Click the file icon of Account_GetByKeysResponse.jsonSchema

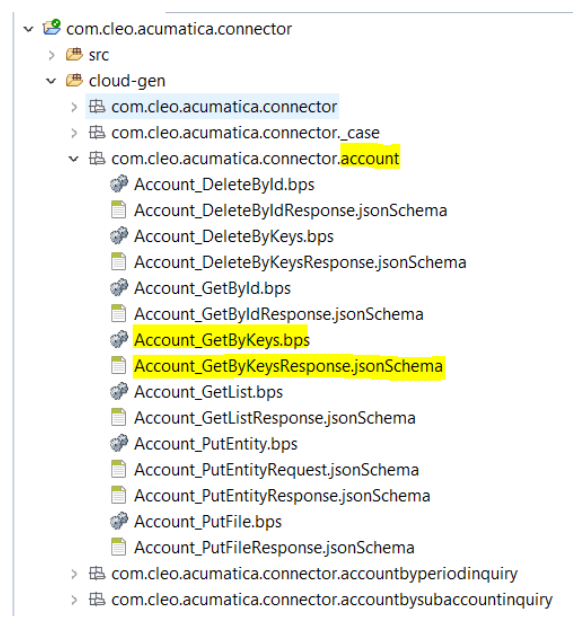118,365
